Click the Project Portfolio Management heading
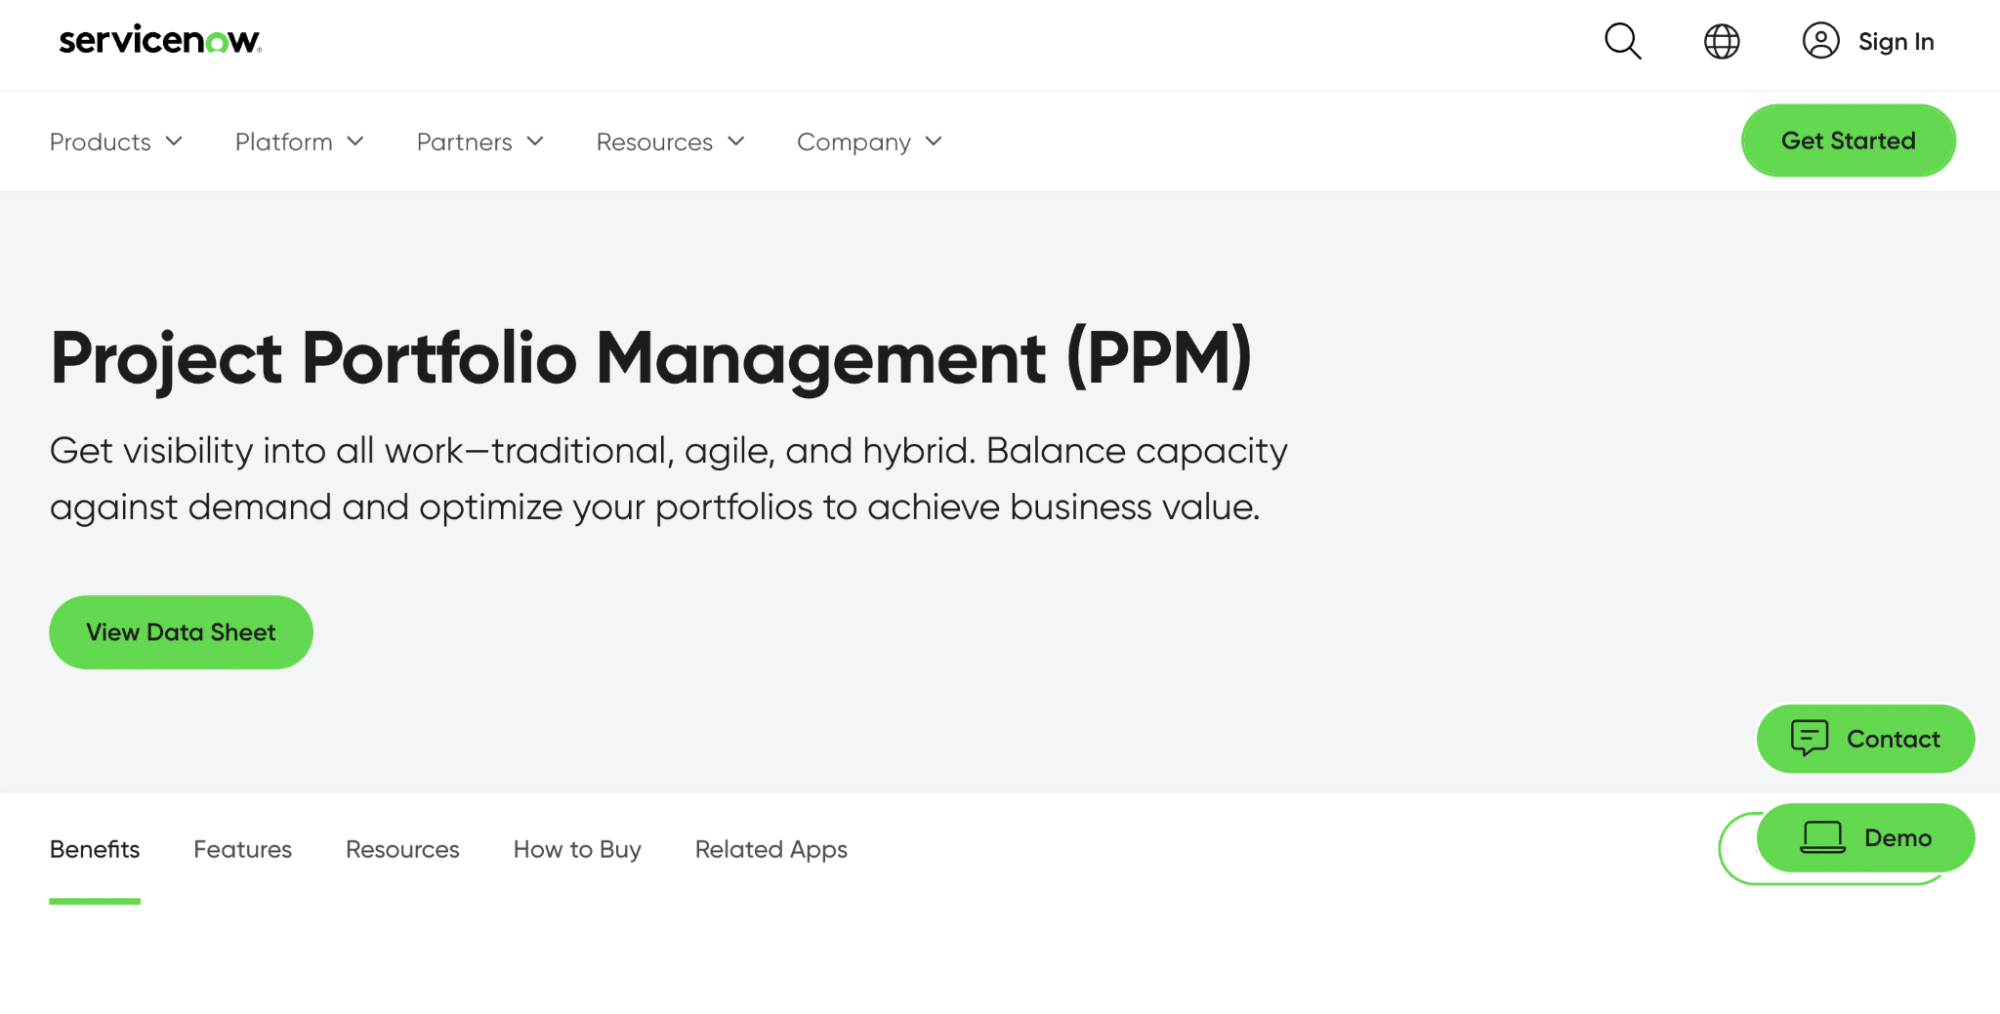Image resolution: width=2000 pixels, height=1014 pixels. click(x=651, y=357)
